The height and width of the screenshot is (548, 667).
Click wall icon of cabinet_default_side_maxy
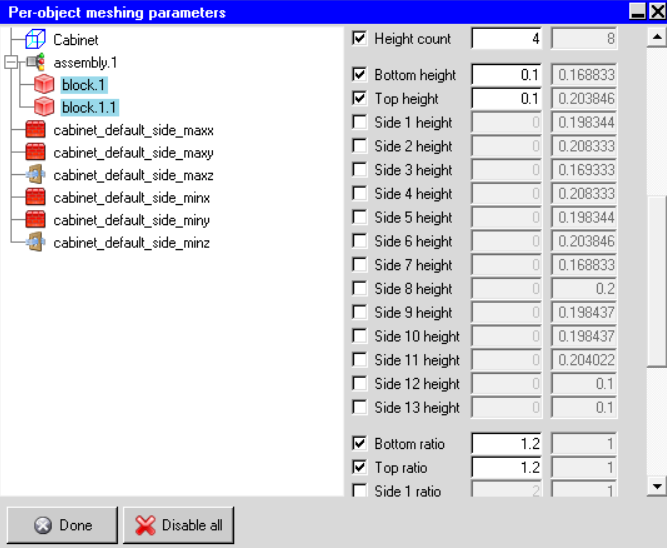[35, 152]
